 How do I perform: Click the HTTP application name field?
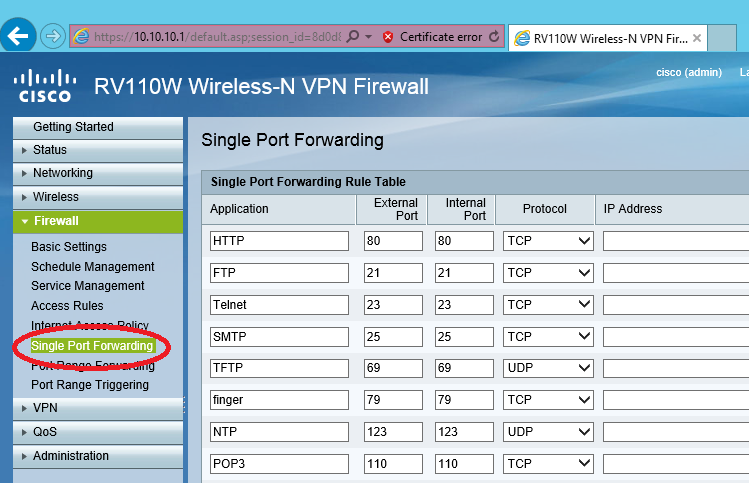click(279, 241)
